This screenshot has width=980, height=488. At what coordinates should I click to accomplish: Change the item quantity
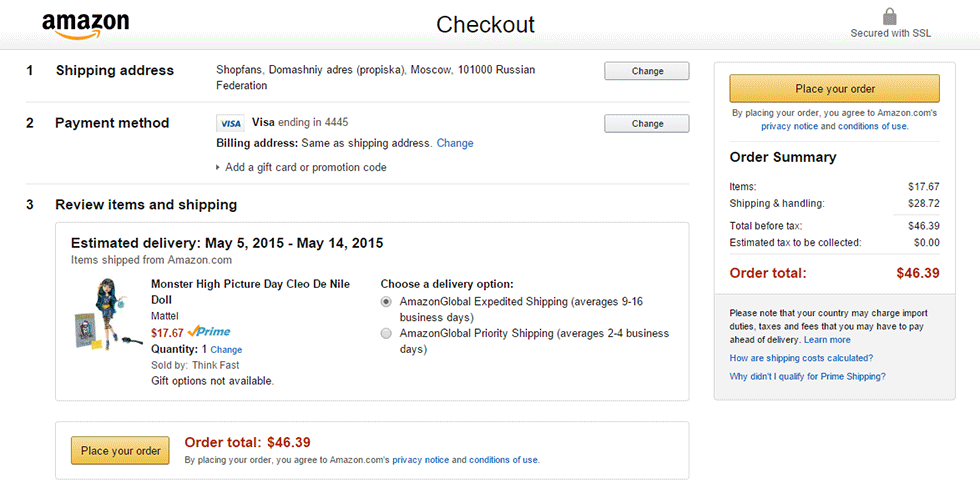pos(226,350)
